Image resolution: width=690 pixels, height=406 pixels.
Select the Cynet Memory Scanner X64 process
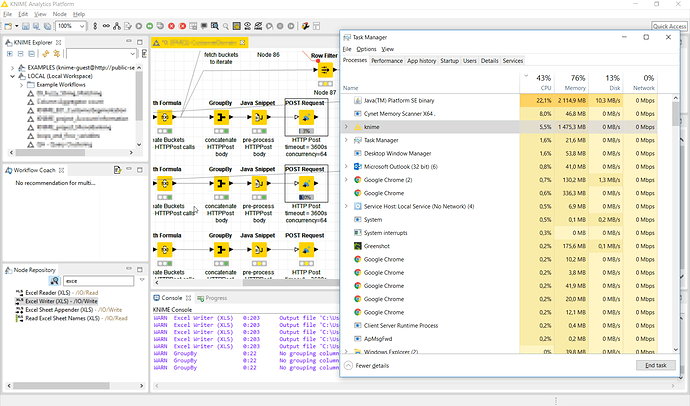(499, 113)
